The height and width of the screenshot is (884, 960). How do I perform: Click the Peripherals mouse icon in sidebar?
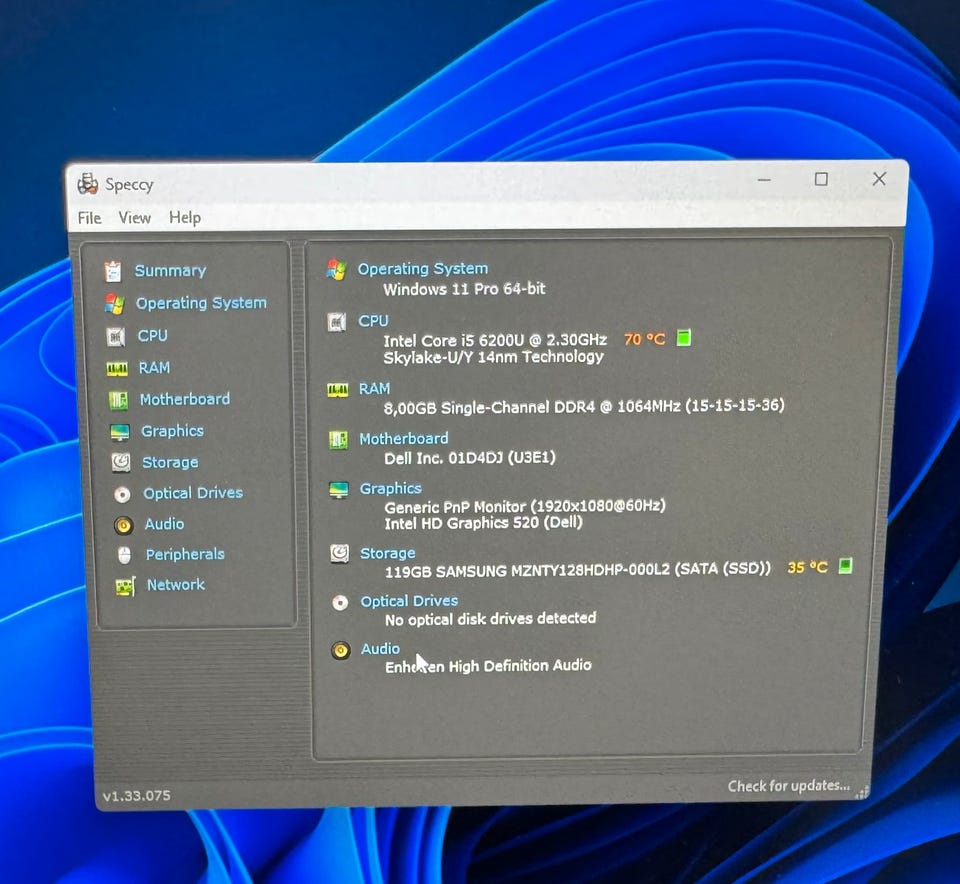(x=124, y=555)
